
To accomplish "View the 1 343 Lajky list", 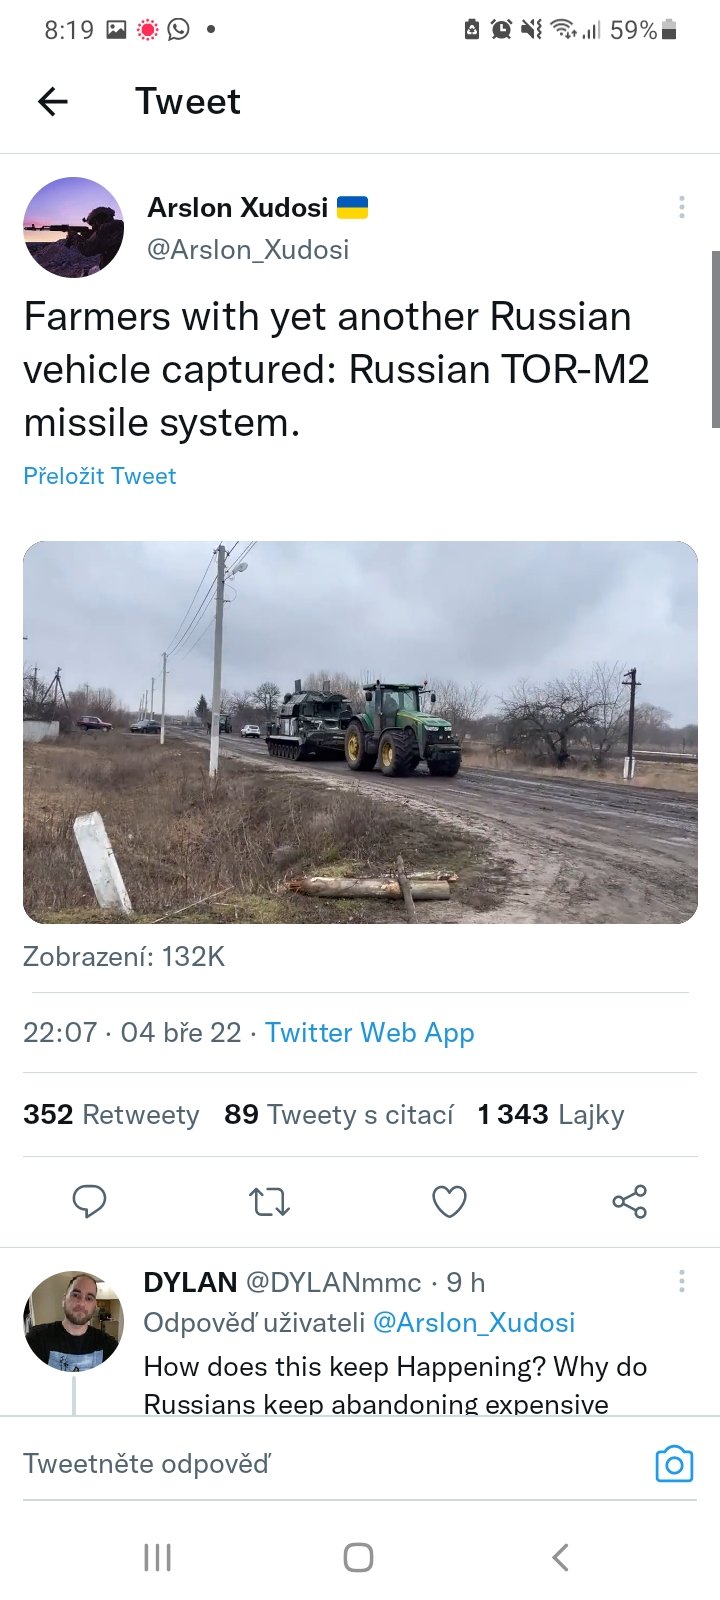I will coord(550,1114).
